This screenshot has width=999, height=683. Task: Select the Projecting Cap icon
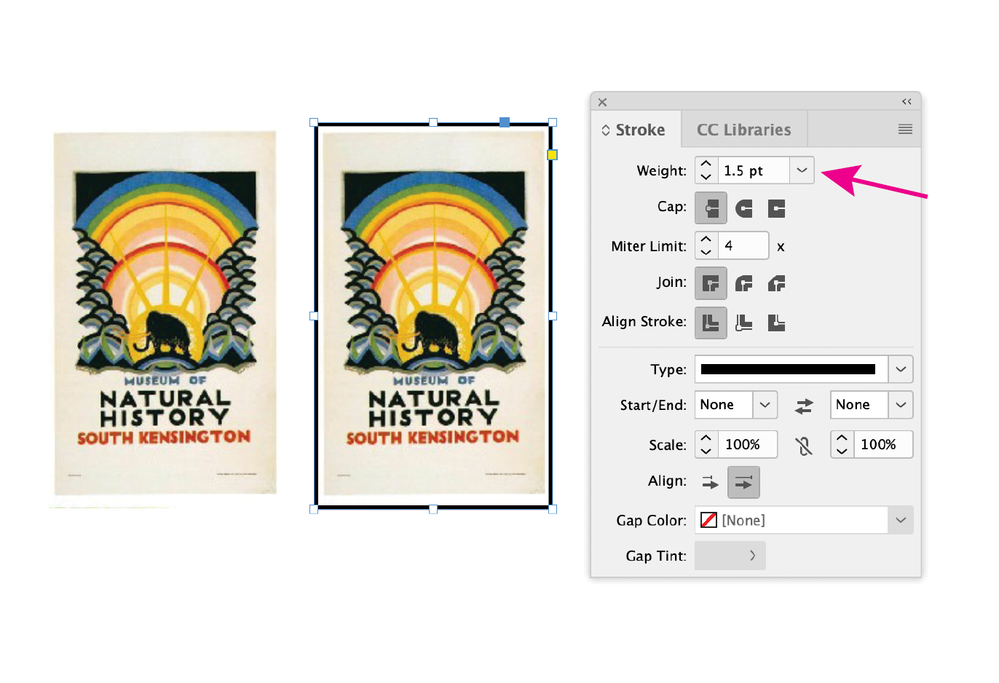(776, 208)
